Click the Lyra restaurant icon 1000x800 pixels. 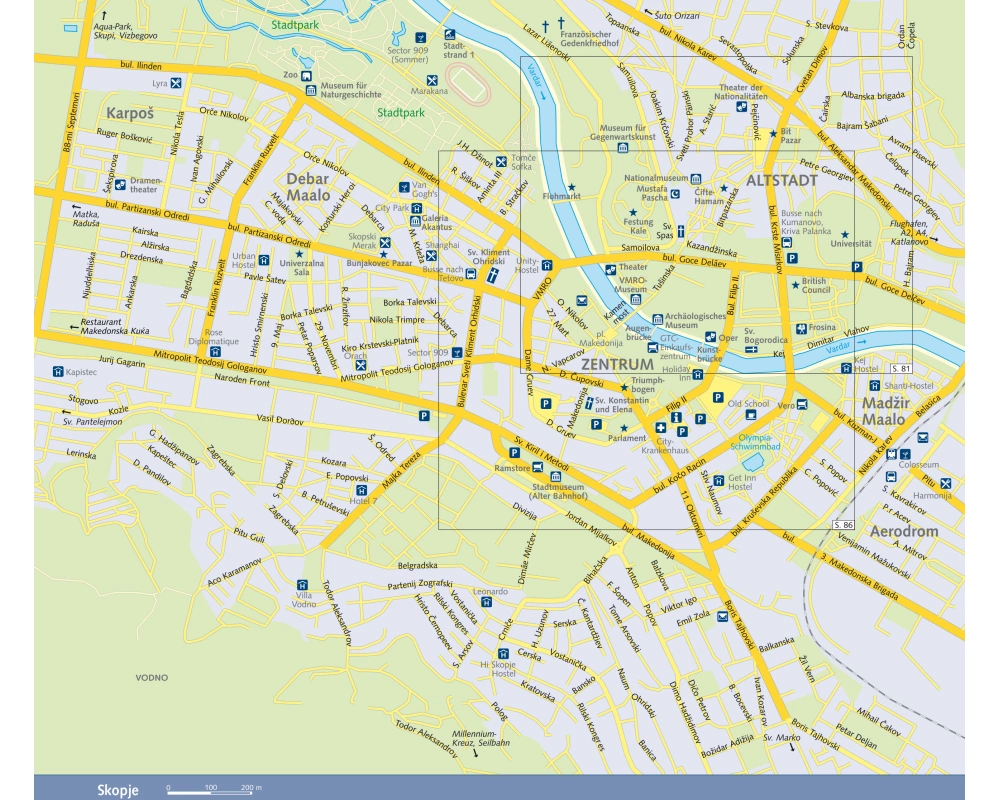[x=176, y=83]
